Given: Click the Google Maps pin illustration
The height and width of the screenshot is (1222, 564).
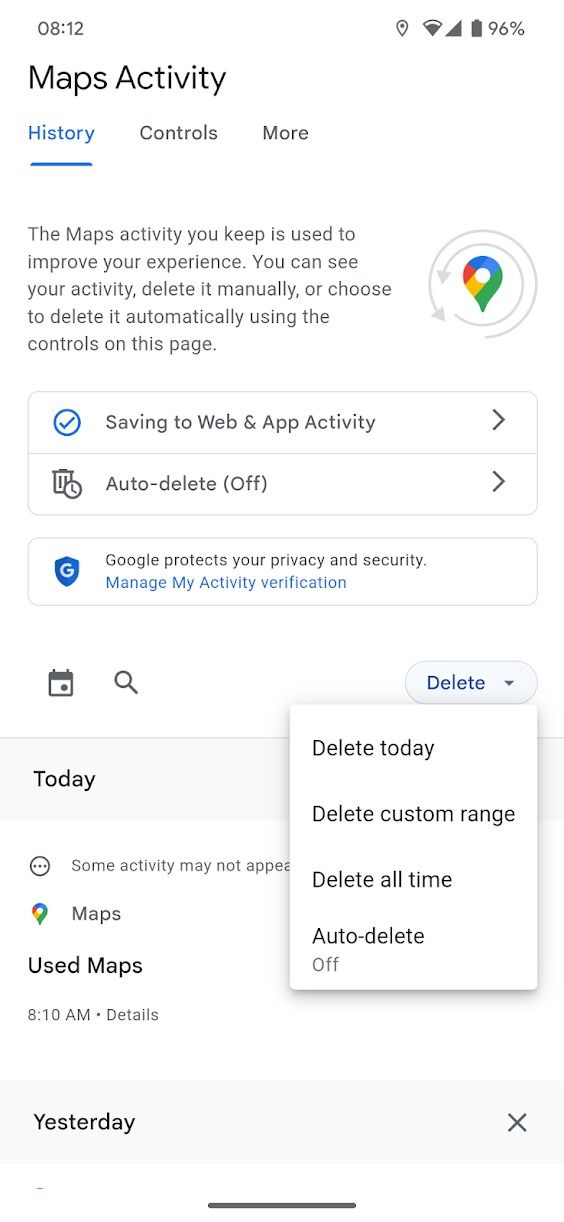Looking at the screenshot, I should 483,284.
